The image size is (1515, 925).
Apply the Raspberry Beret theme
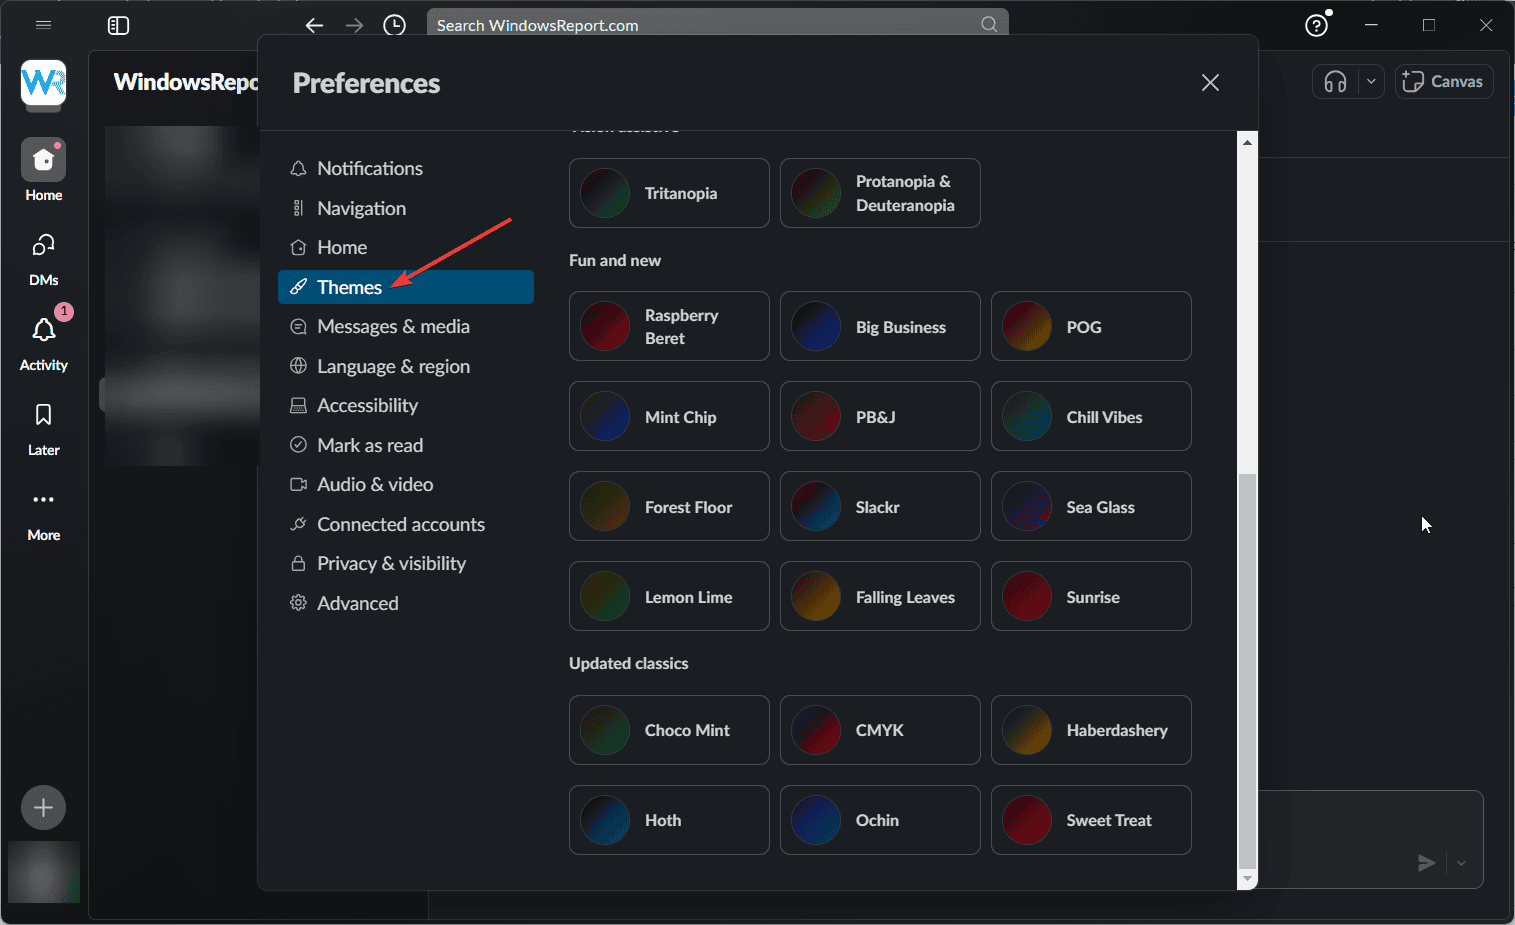pyautogui.click(x=669, y=326)
